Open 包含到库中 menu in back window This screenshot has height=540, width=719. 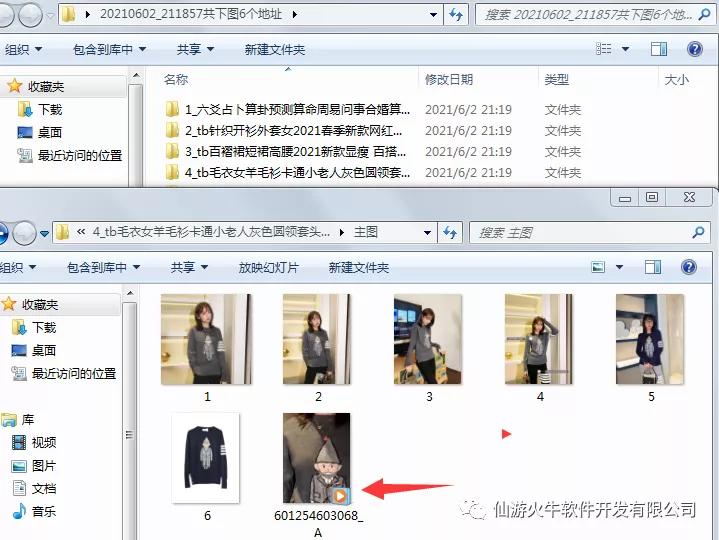[x=110, y=49]
